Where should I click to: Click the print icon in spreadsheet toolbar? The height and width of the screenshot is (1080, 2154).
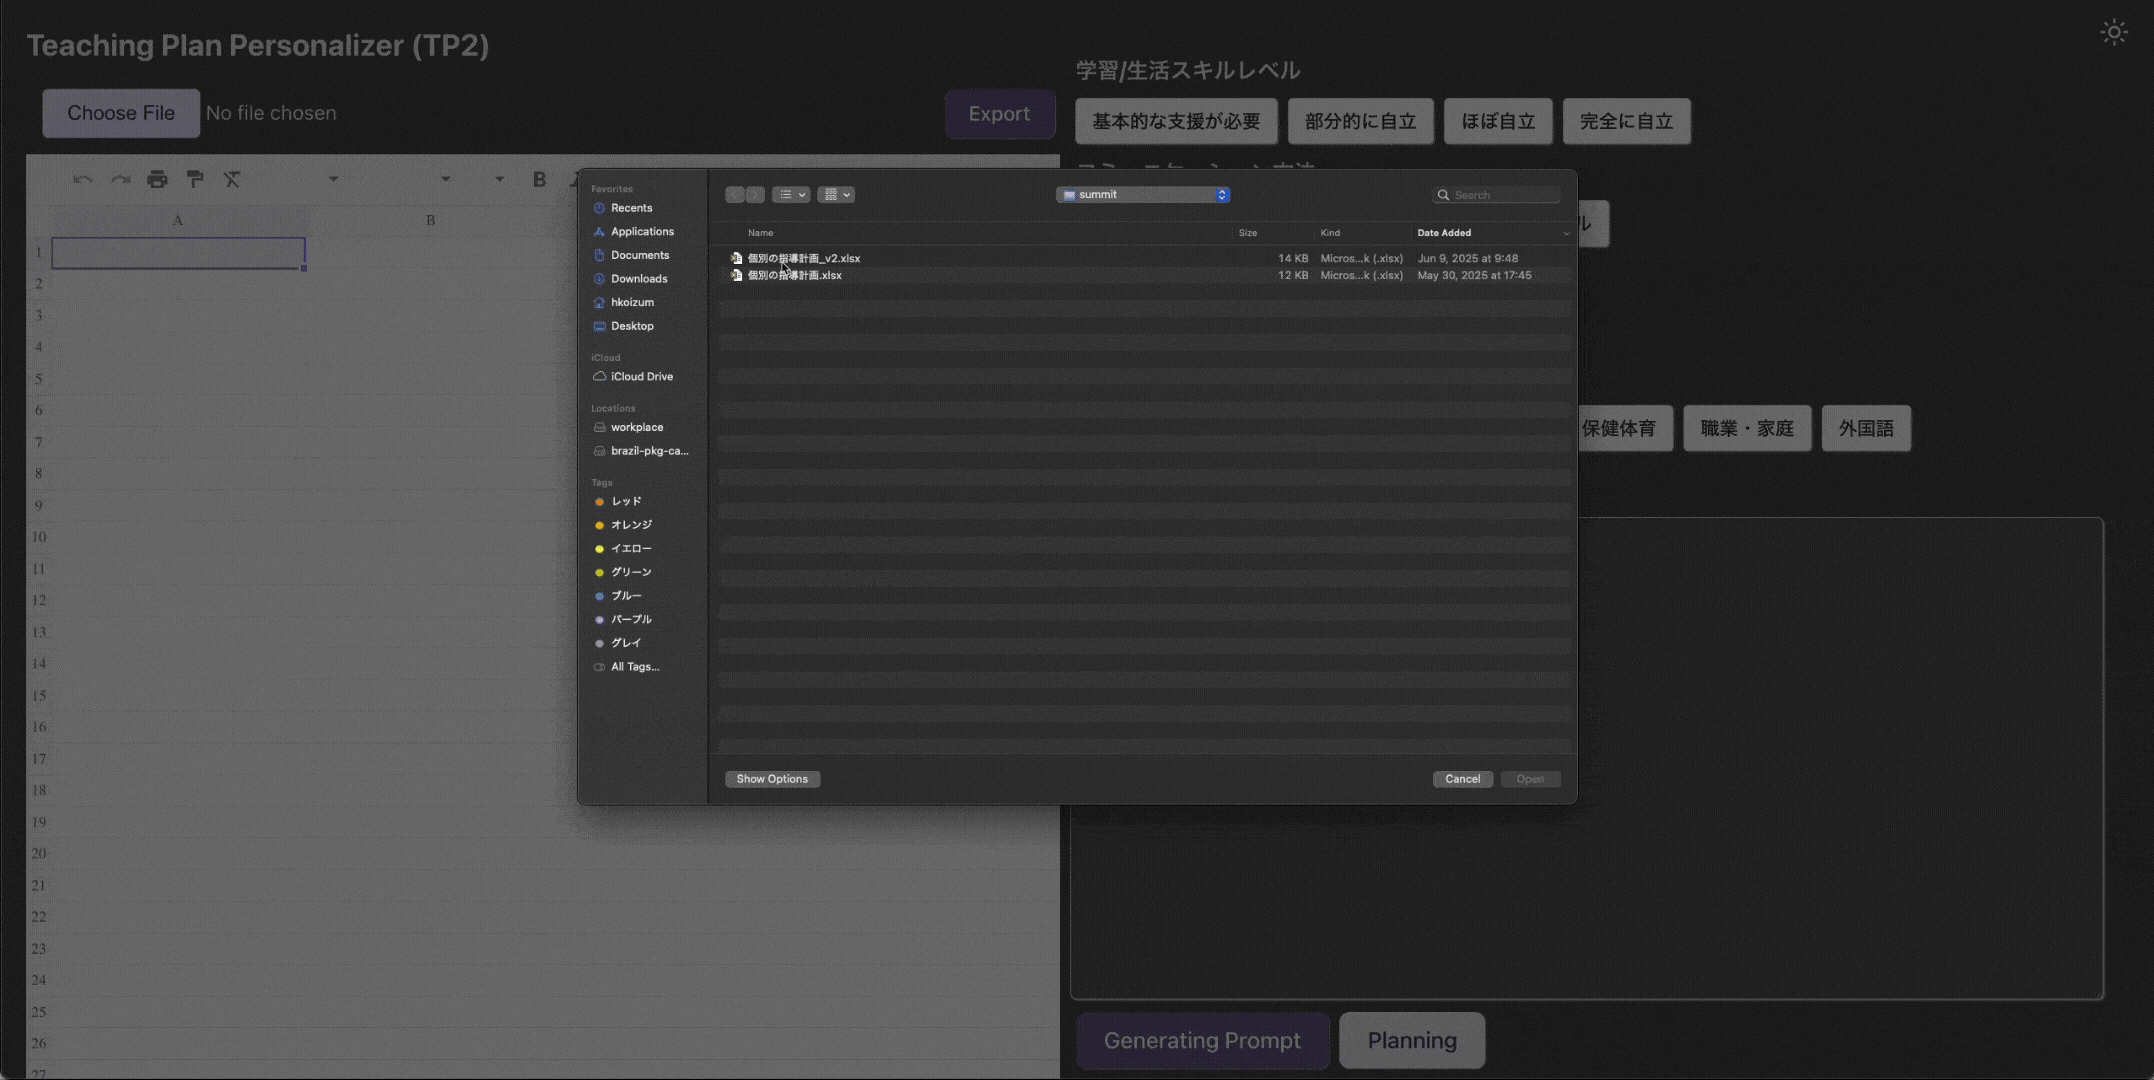157,179
